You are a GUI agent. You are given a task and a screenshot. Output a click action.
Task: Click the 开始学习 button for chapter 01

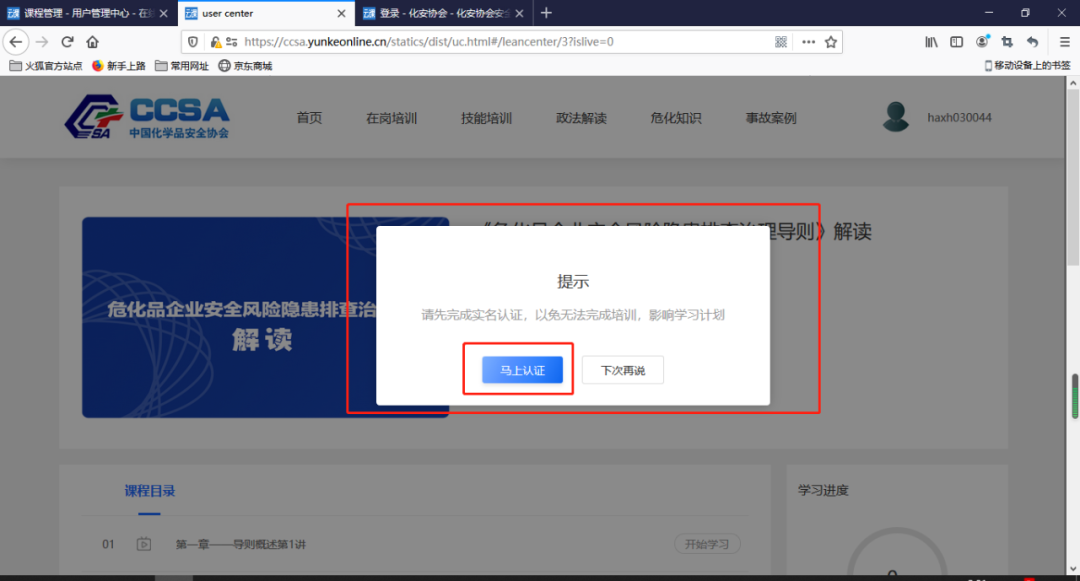click(707, 544)
